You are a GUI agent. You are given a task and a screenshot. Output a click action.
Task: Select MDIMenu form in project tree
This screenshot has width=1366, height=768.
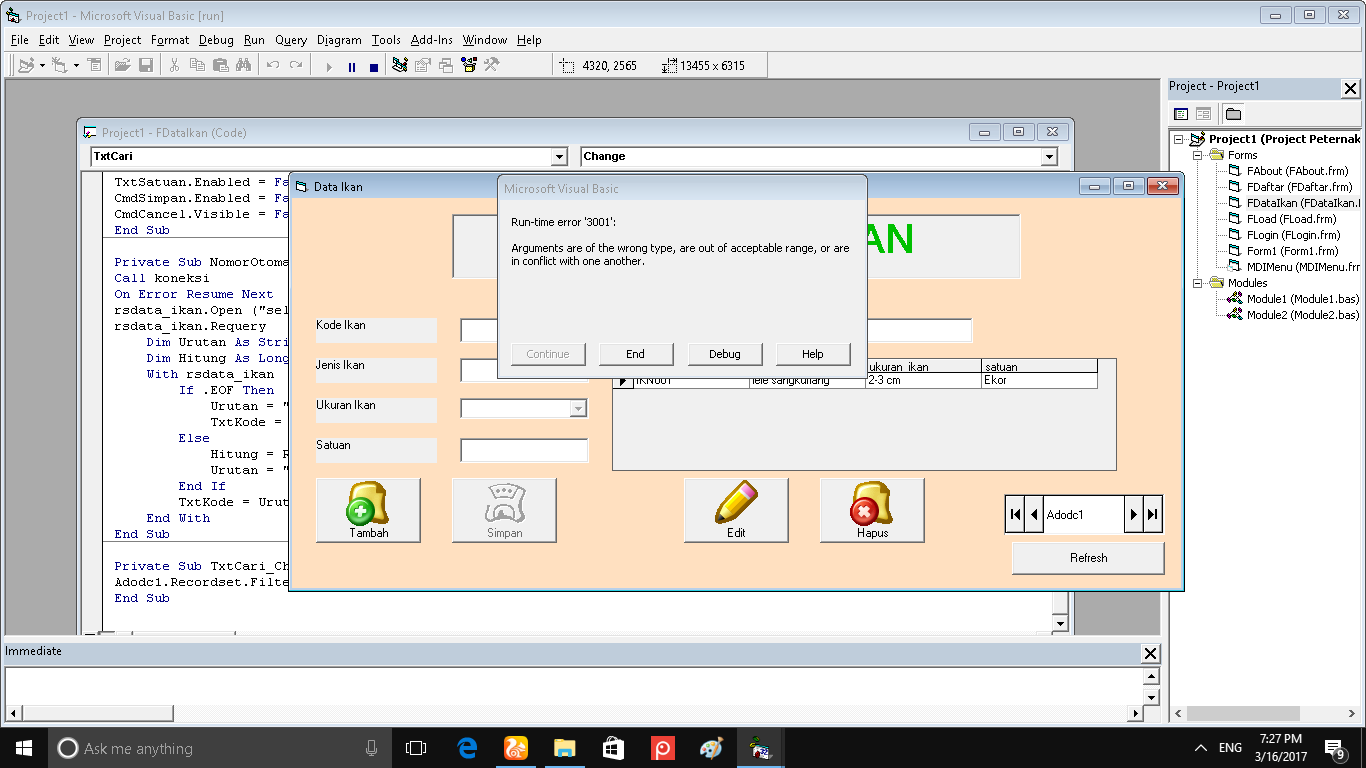point(1303,267)
